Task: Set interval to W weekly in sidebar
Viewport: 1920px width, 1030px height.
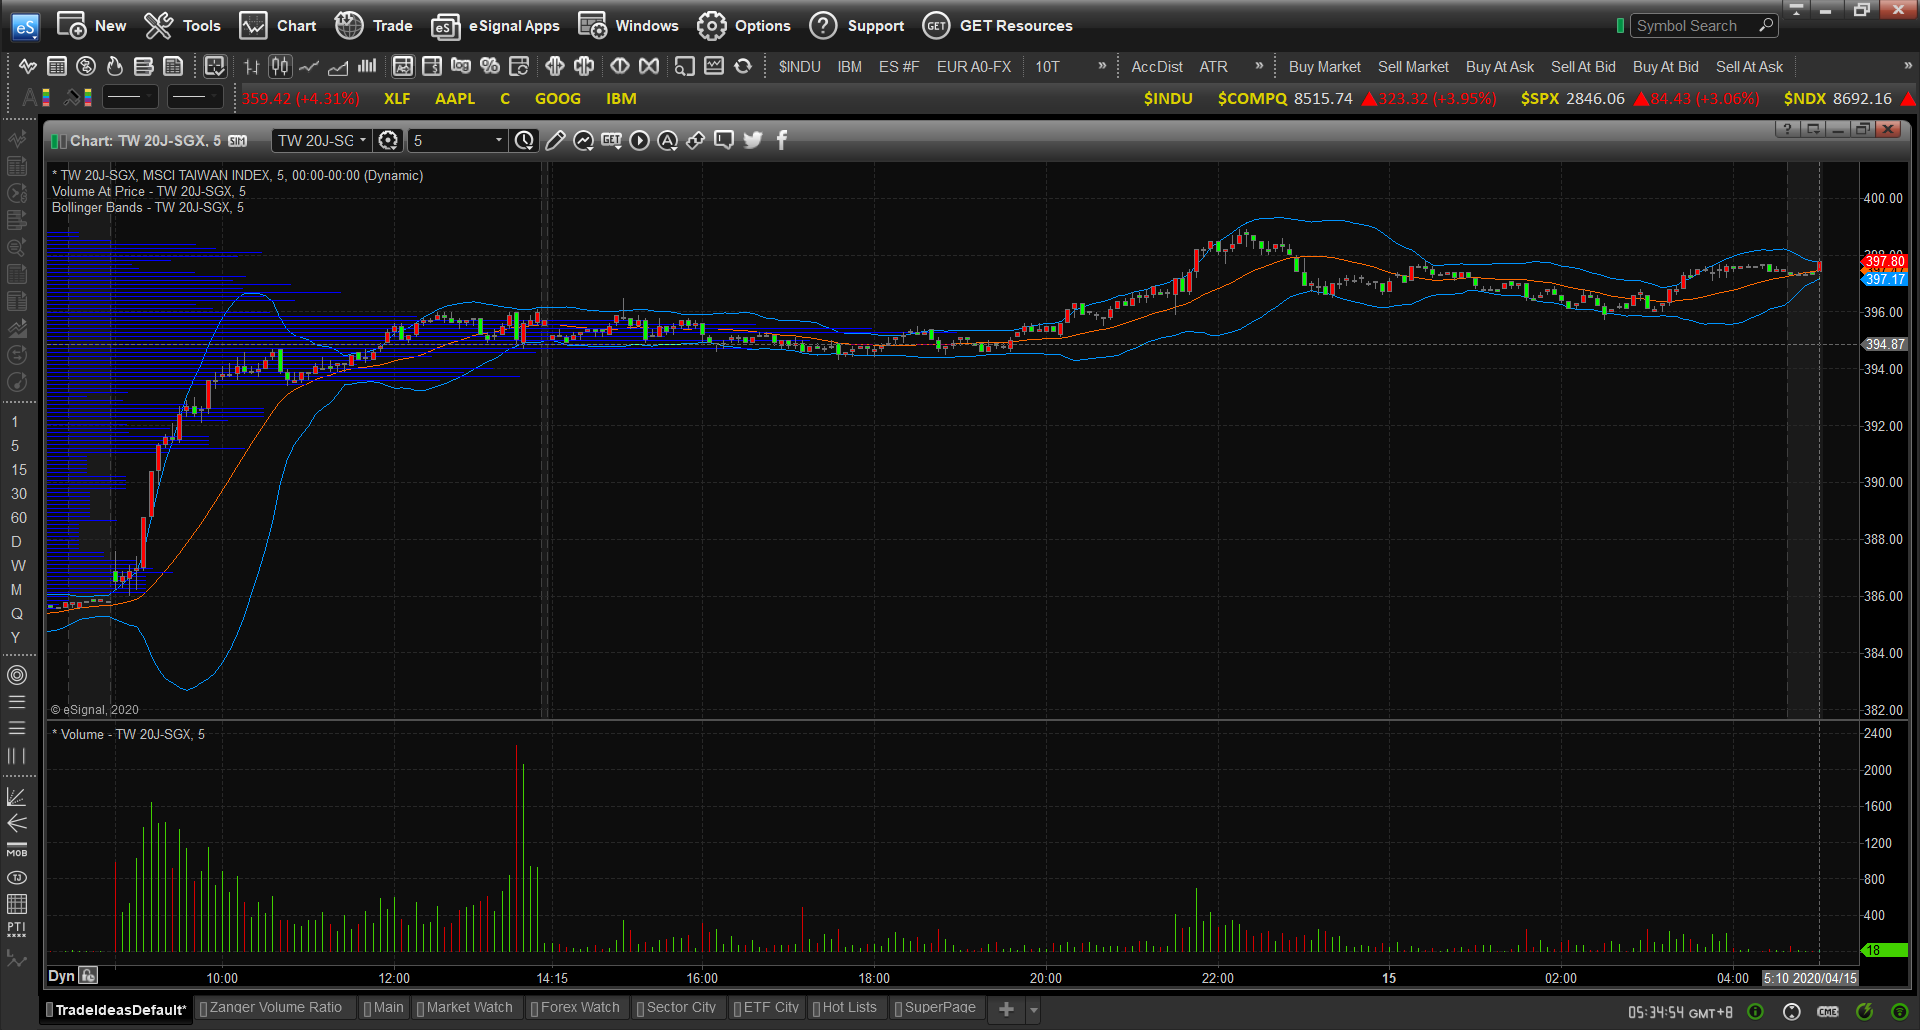Action: point(18,566)
